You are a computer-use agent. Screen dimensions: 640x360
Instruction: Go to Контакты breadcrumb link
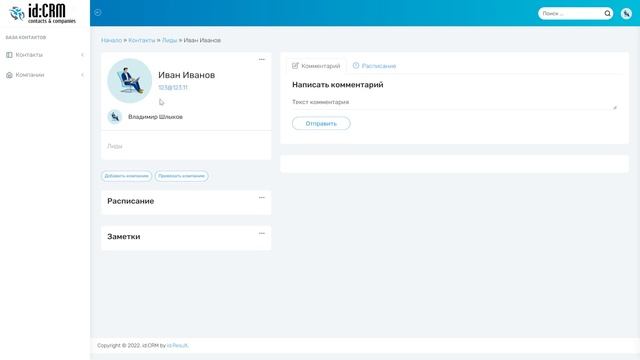[142, 40]
